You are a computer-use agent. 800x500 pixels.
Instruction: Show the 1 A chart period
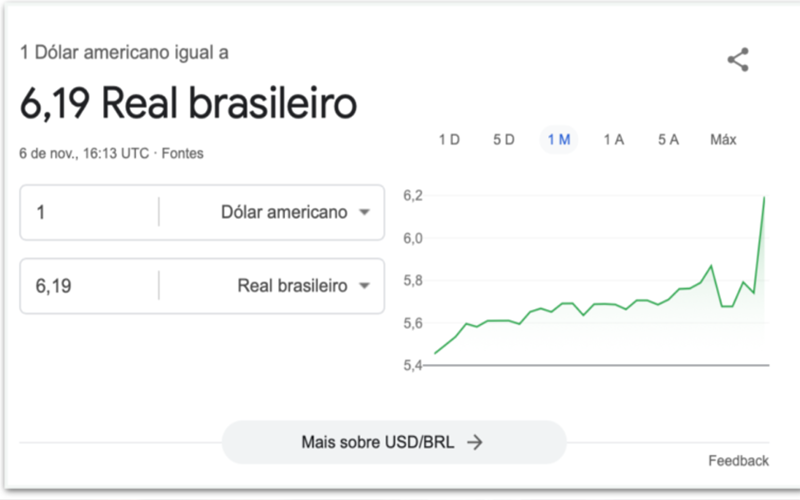pos(613,140)
